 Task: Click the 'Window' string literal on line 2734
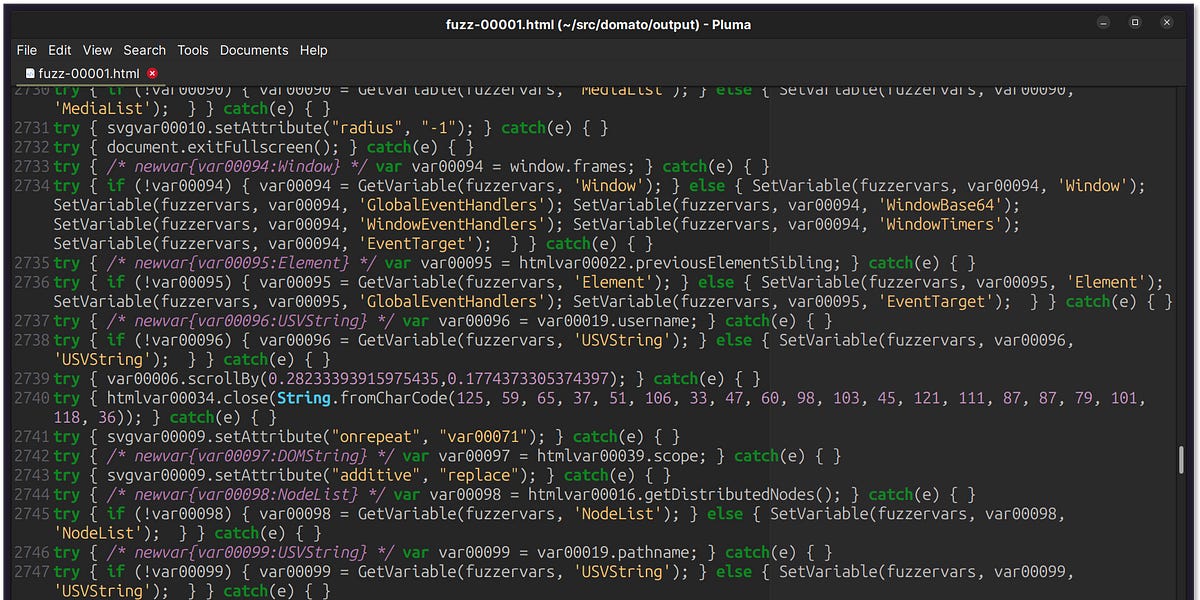(610, 185)
